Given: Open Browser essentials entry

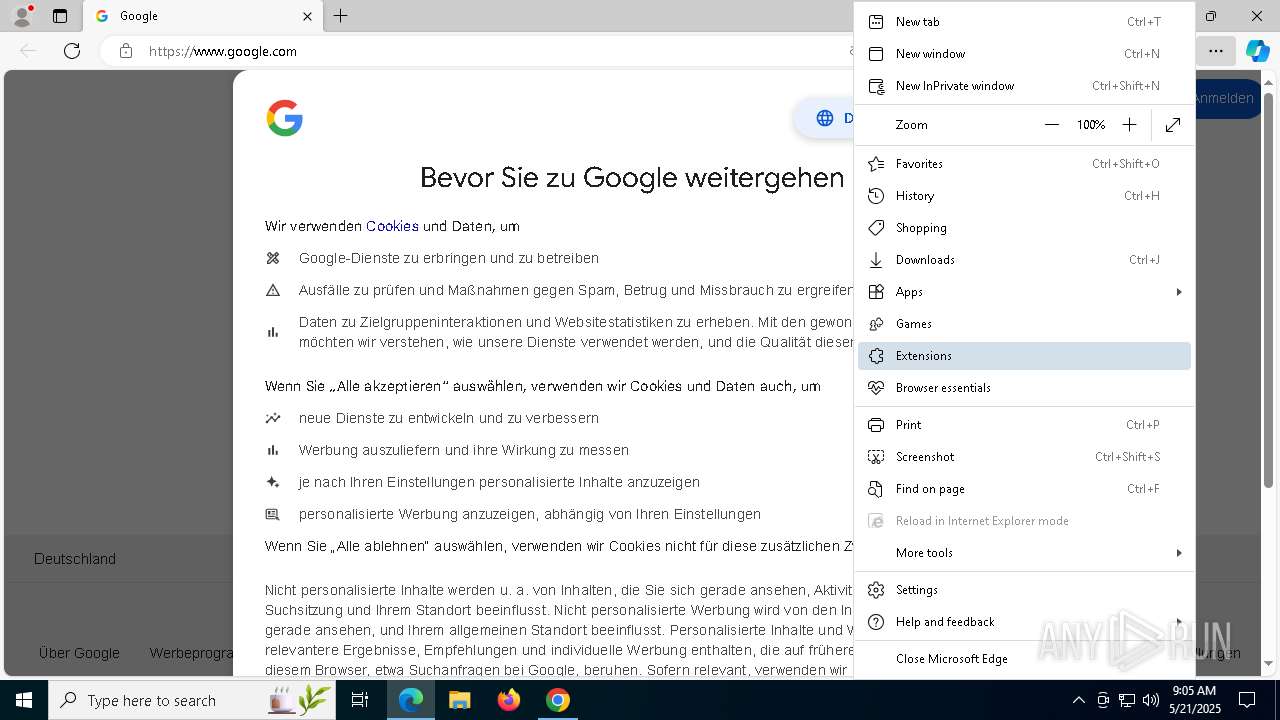Looking at the screenshot, I should coord(1024,388).
